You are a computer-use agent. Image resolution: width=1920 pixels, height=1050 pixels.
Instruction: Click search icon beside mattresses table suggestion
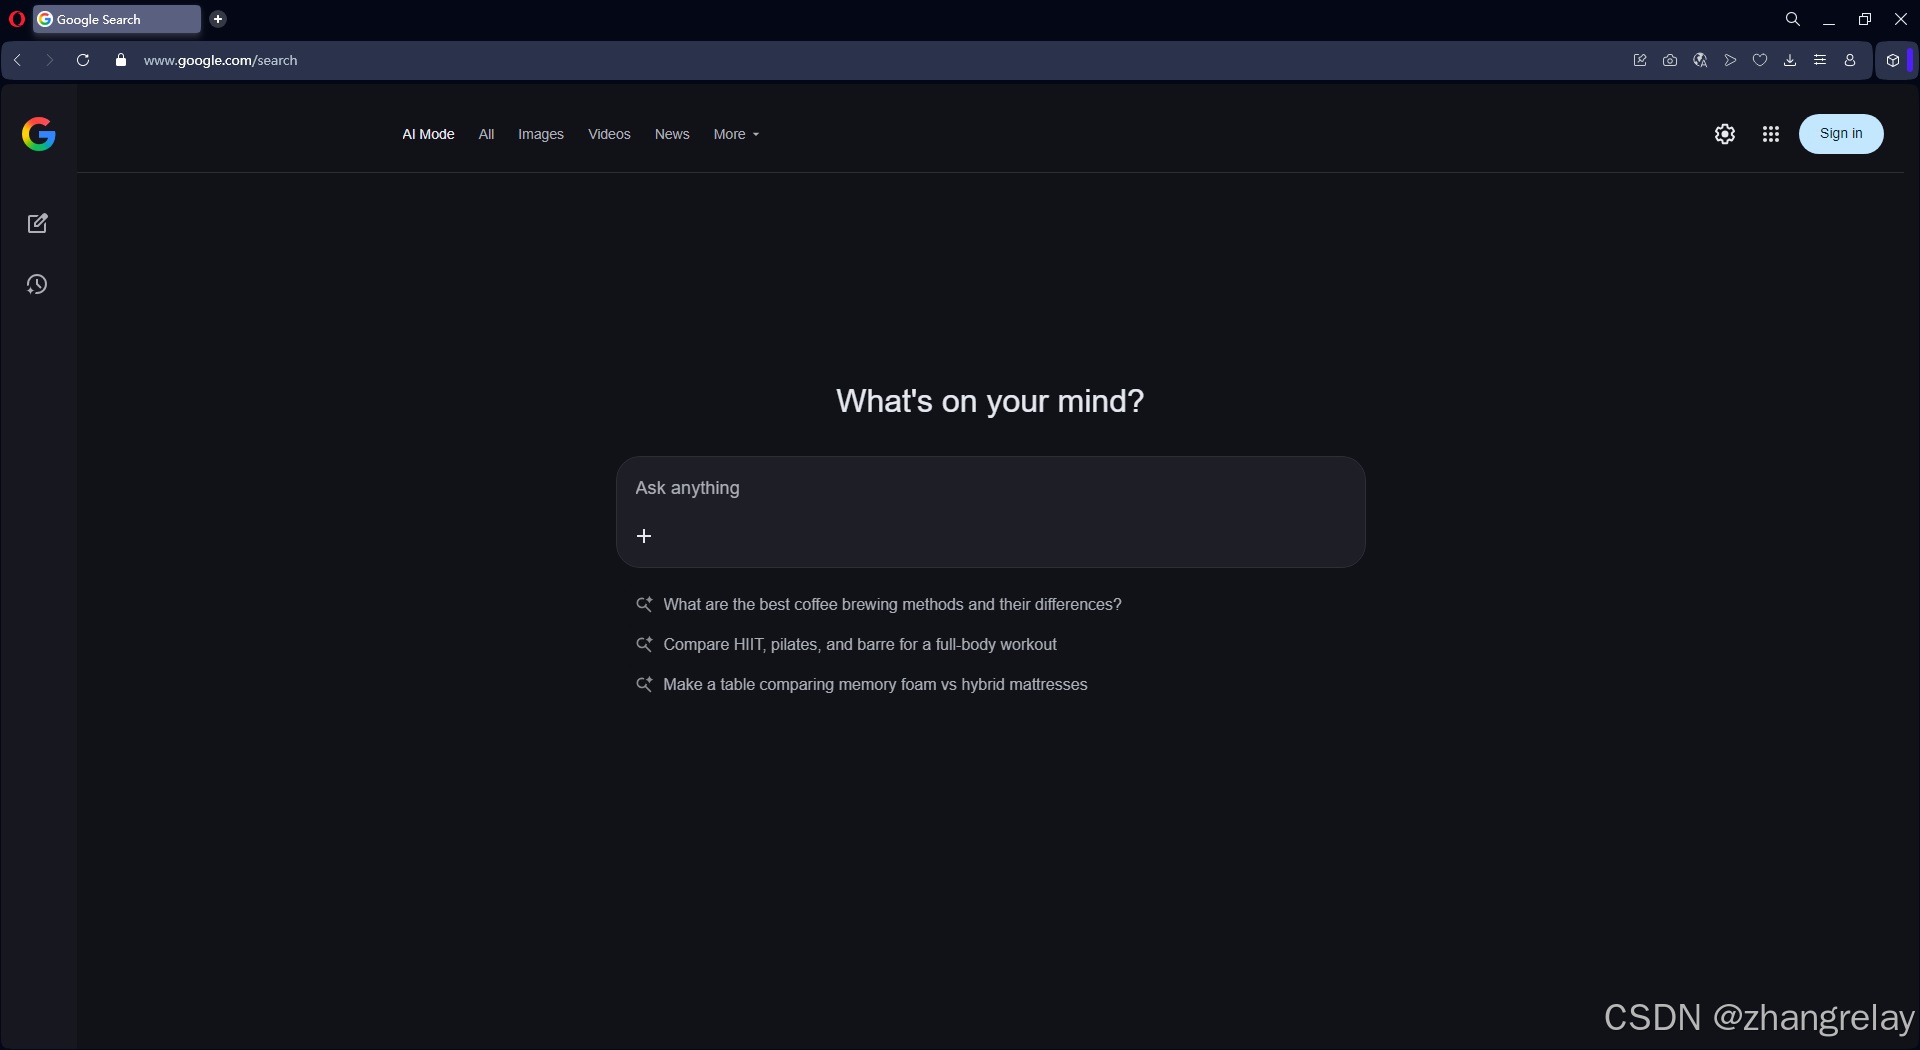pos(644,684)
